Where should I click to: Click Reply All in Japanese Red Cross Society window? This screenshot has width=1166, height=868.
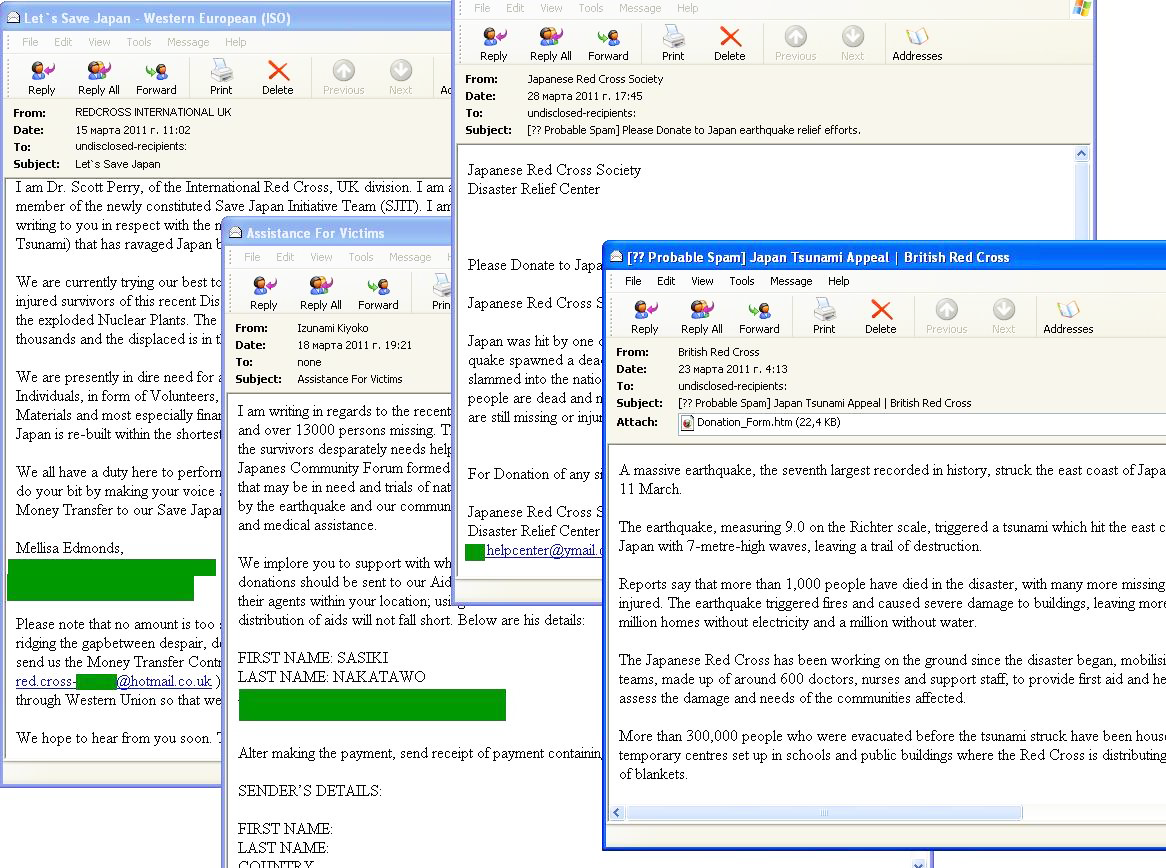click(550, 44)
